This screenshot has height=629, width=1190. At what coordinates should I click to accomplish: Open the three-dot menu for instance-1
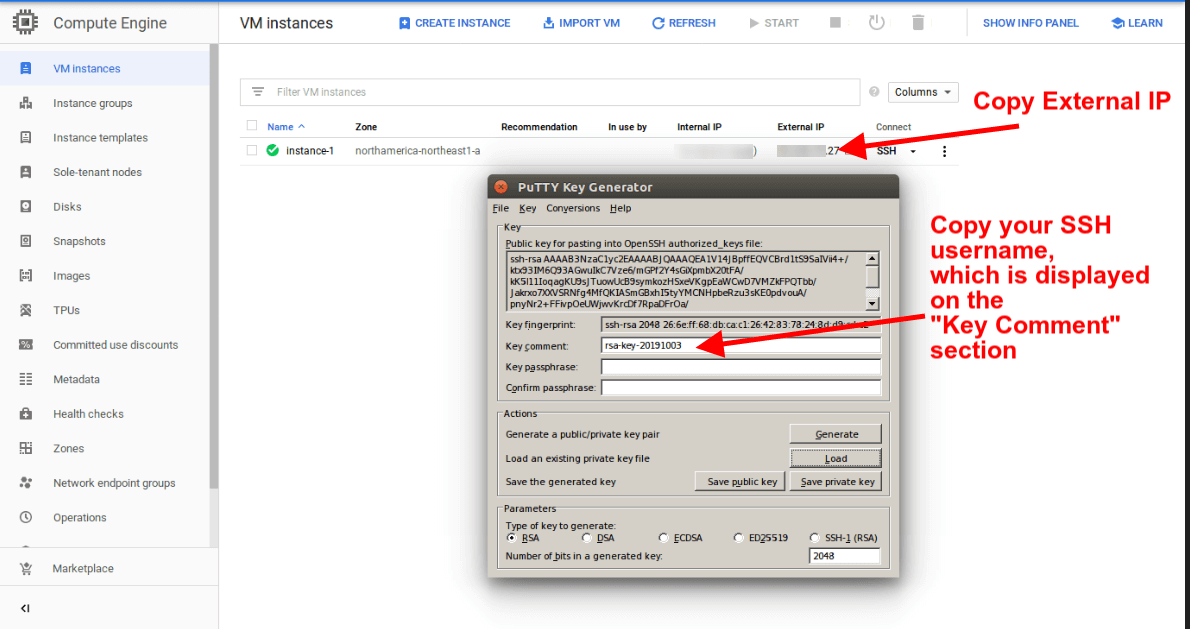tap(944, 152)
